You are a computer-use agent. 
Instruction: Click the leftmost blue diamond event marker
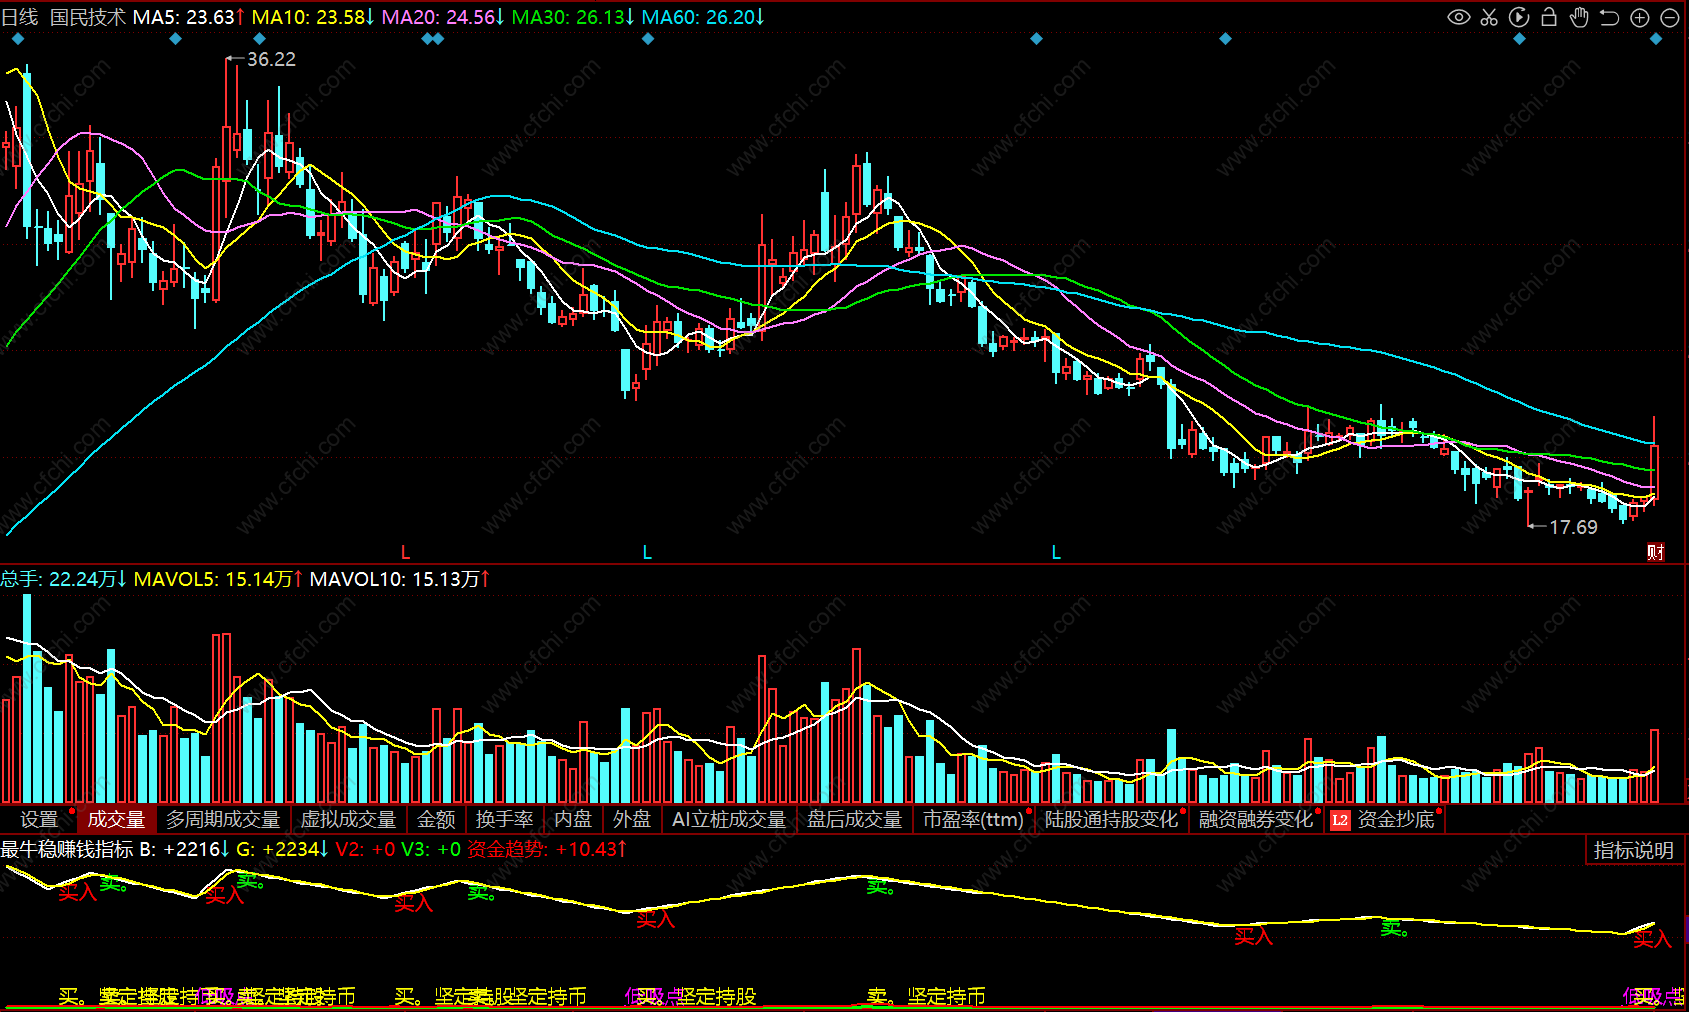pyautogui.click(x=18, y=39)
